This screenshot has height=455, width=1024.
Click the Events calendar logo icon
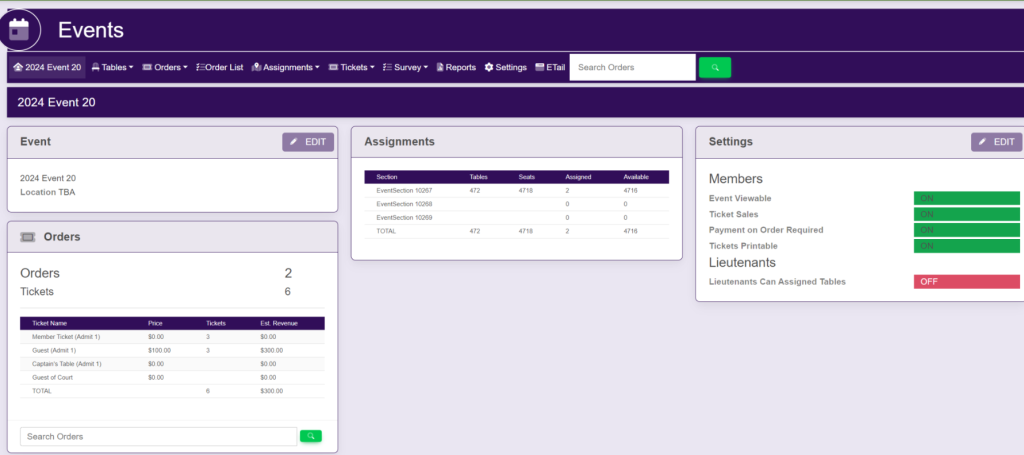tap(22, 30)
